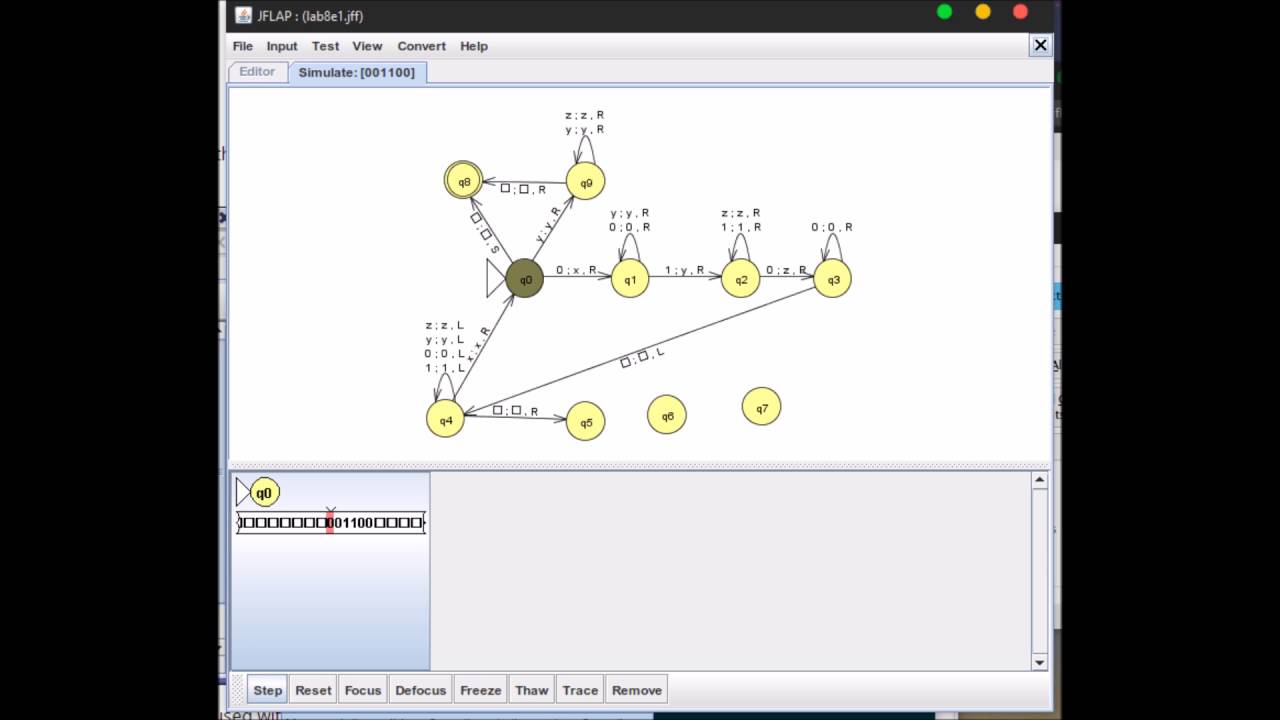This screenshot has height=720, width=1280.
Task: Select state q4 in the diagram
Action: (445, 419)
